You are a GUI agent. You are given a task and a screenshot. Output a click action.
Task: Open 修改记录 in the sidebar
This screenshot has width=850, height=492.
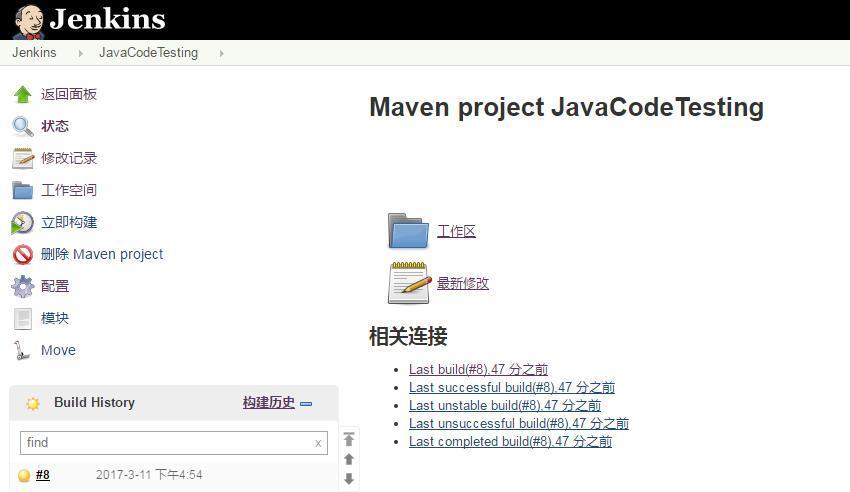click(x=69, y=158)
